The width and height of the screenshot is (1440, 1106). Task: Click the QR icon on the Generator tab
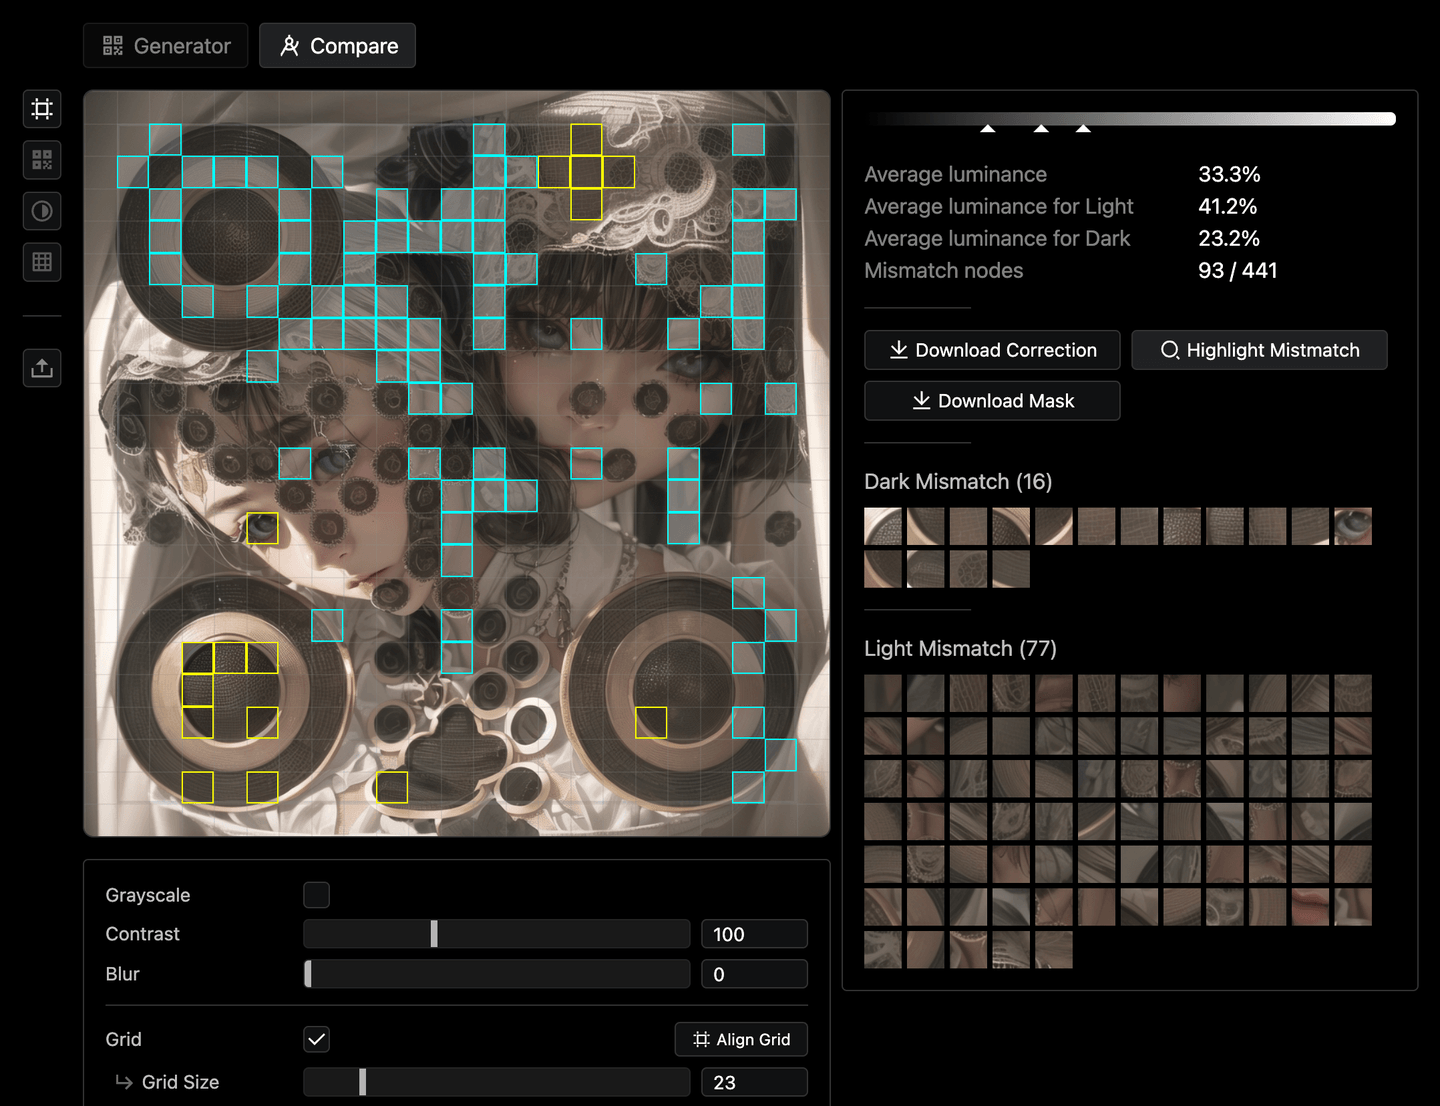click(x=112, y=44)
